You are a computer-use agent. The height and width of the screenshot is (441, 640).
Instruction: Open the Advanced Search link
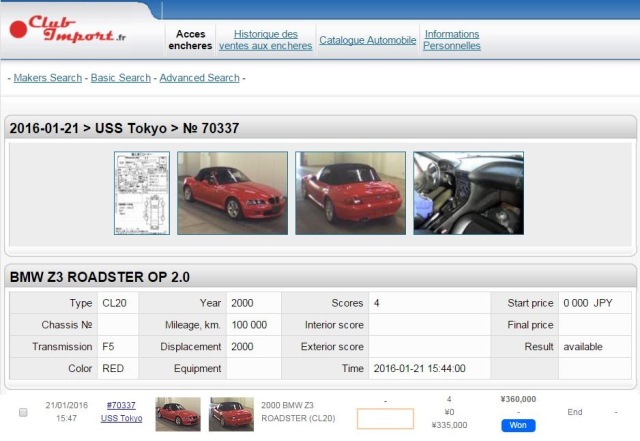(x=199, y=78)
